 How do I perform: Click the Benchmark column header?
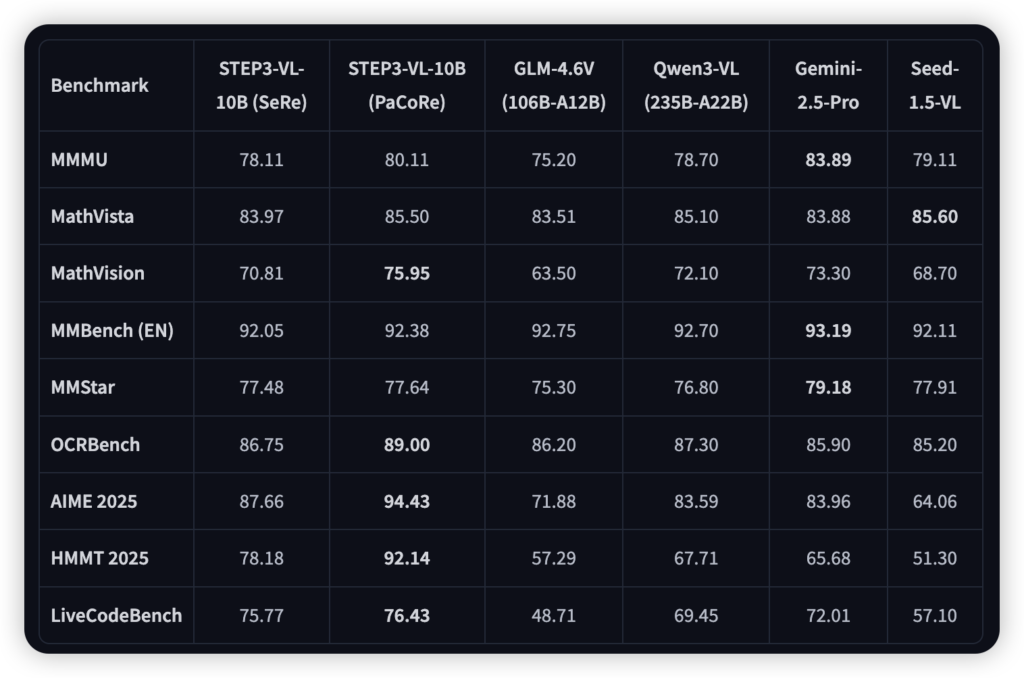[x=99, y=85]
